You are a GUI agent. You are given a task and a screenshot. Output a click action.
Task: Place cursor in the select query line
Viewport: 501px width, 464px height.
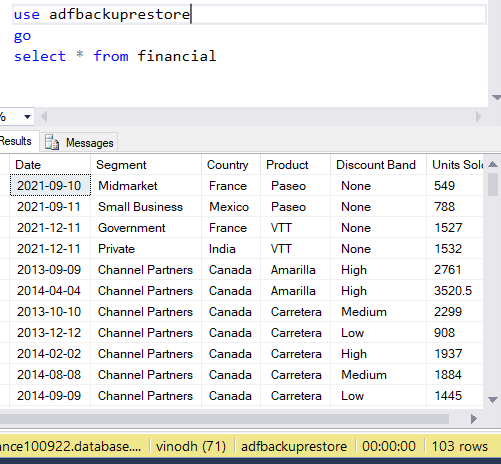(x=115, y=56)
